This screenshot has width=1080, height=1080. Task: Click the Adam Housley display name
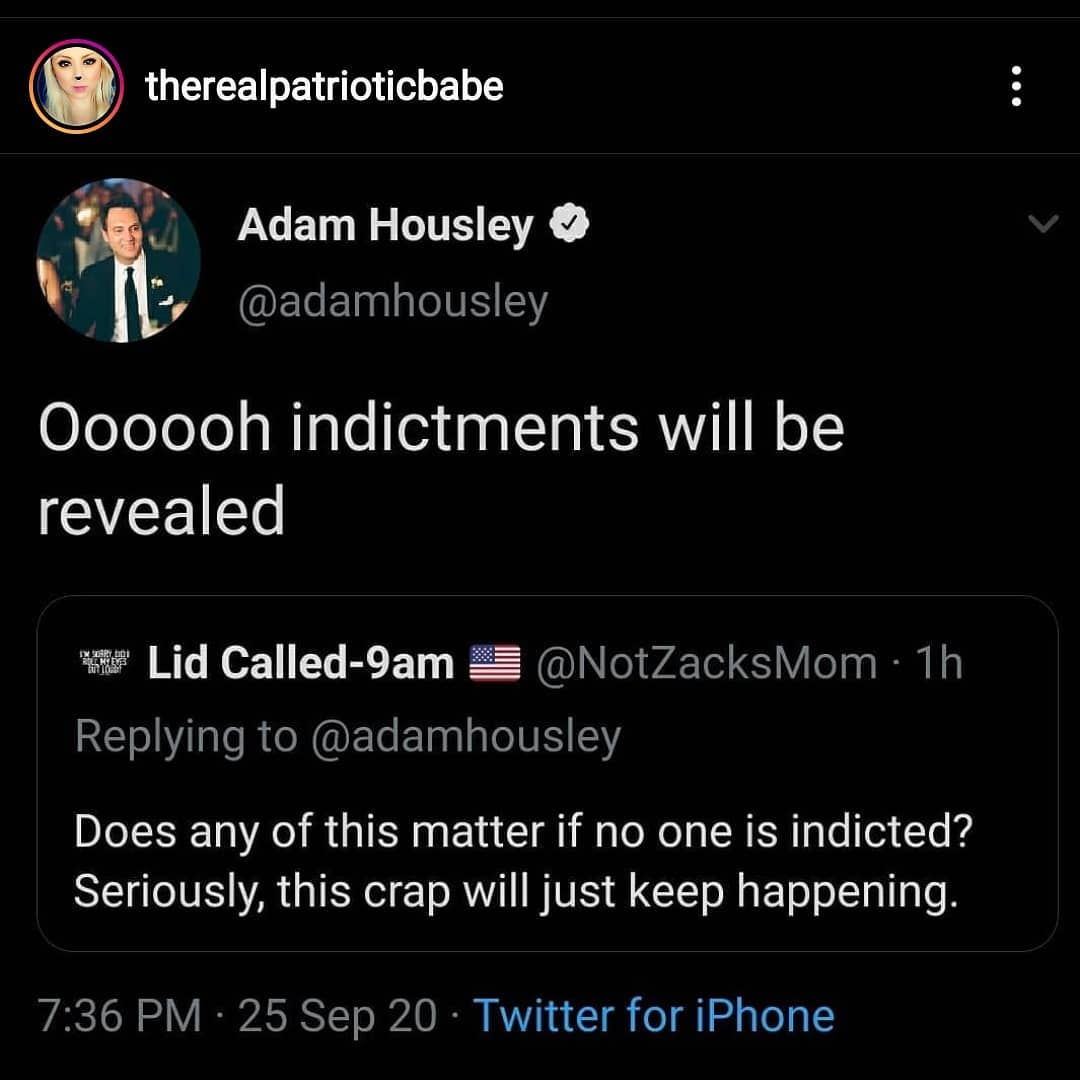pos(385,227)
